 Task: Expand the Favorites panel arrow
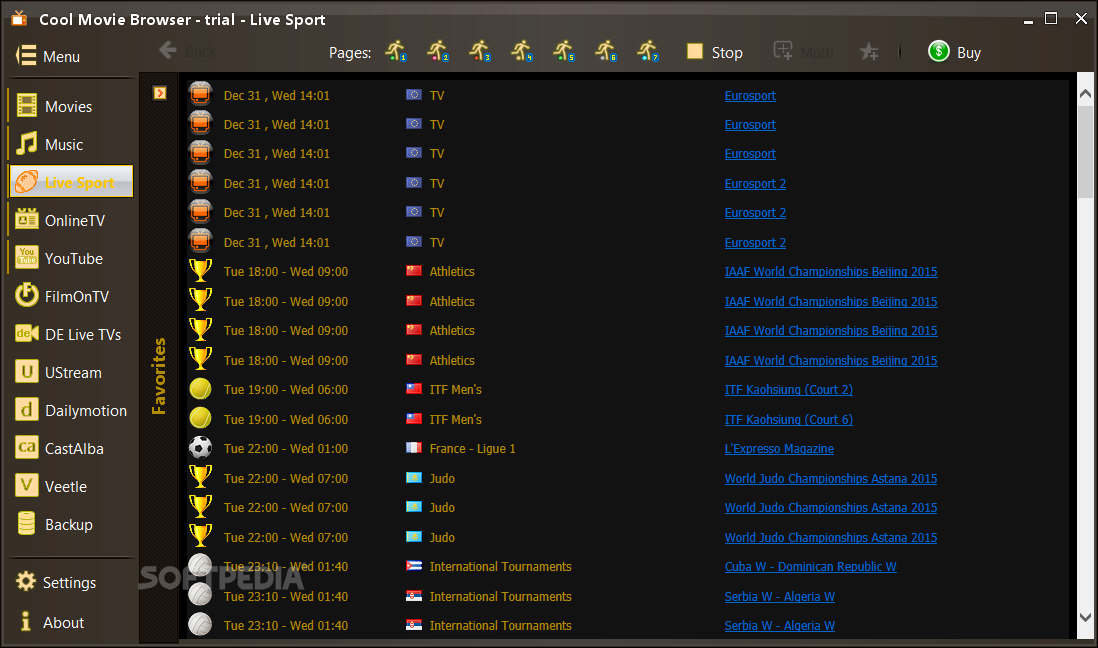tap(160, 93)
